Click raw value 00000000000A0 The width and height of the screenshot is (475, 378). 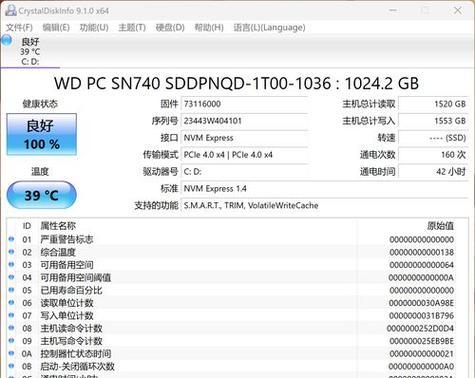pos(421,366)
